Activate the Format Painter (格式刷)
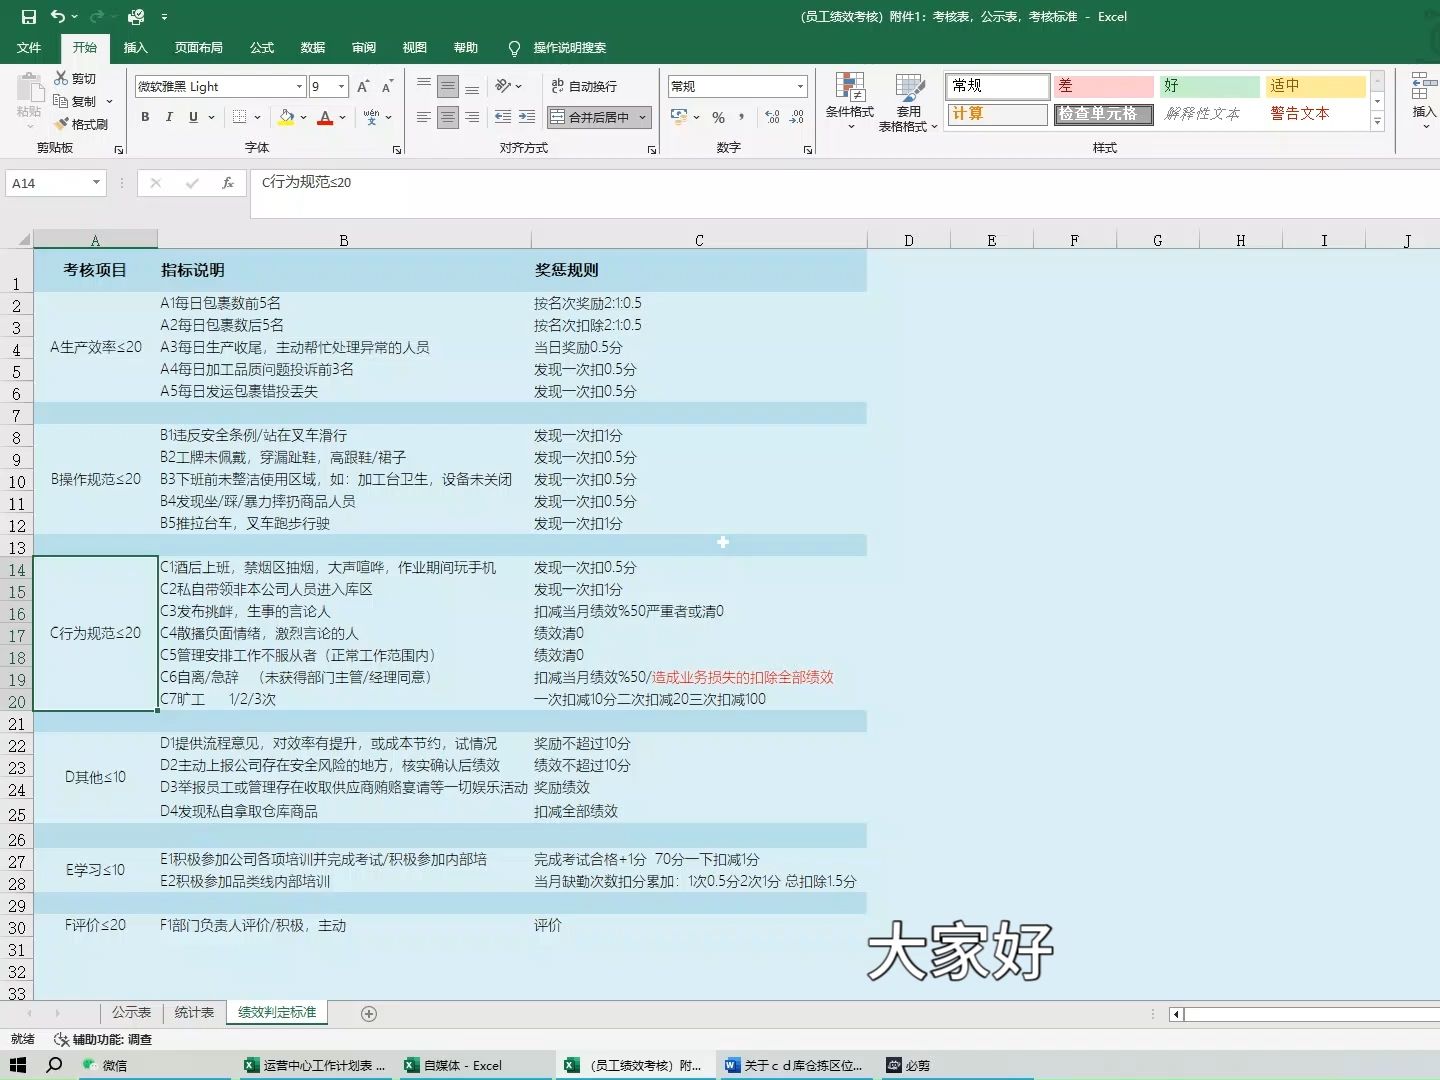Image resolution: width=1440 pixels, height=1080 pixels. (x=81, y=124)
